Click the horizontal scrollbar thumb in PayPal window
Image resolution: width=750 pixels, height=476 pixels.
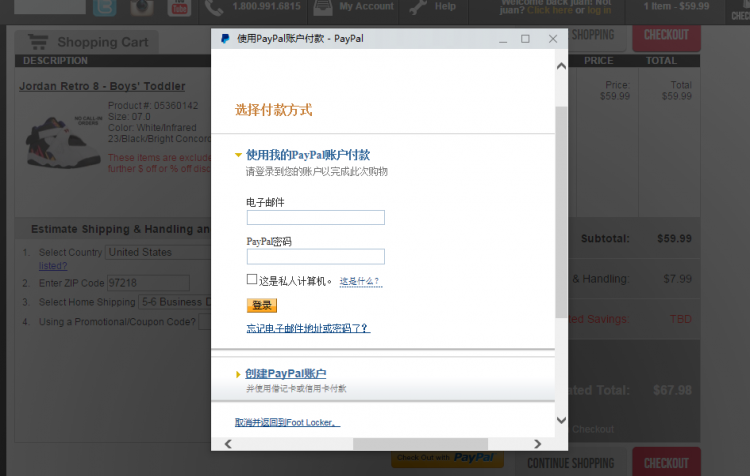(x=420, y=444)
